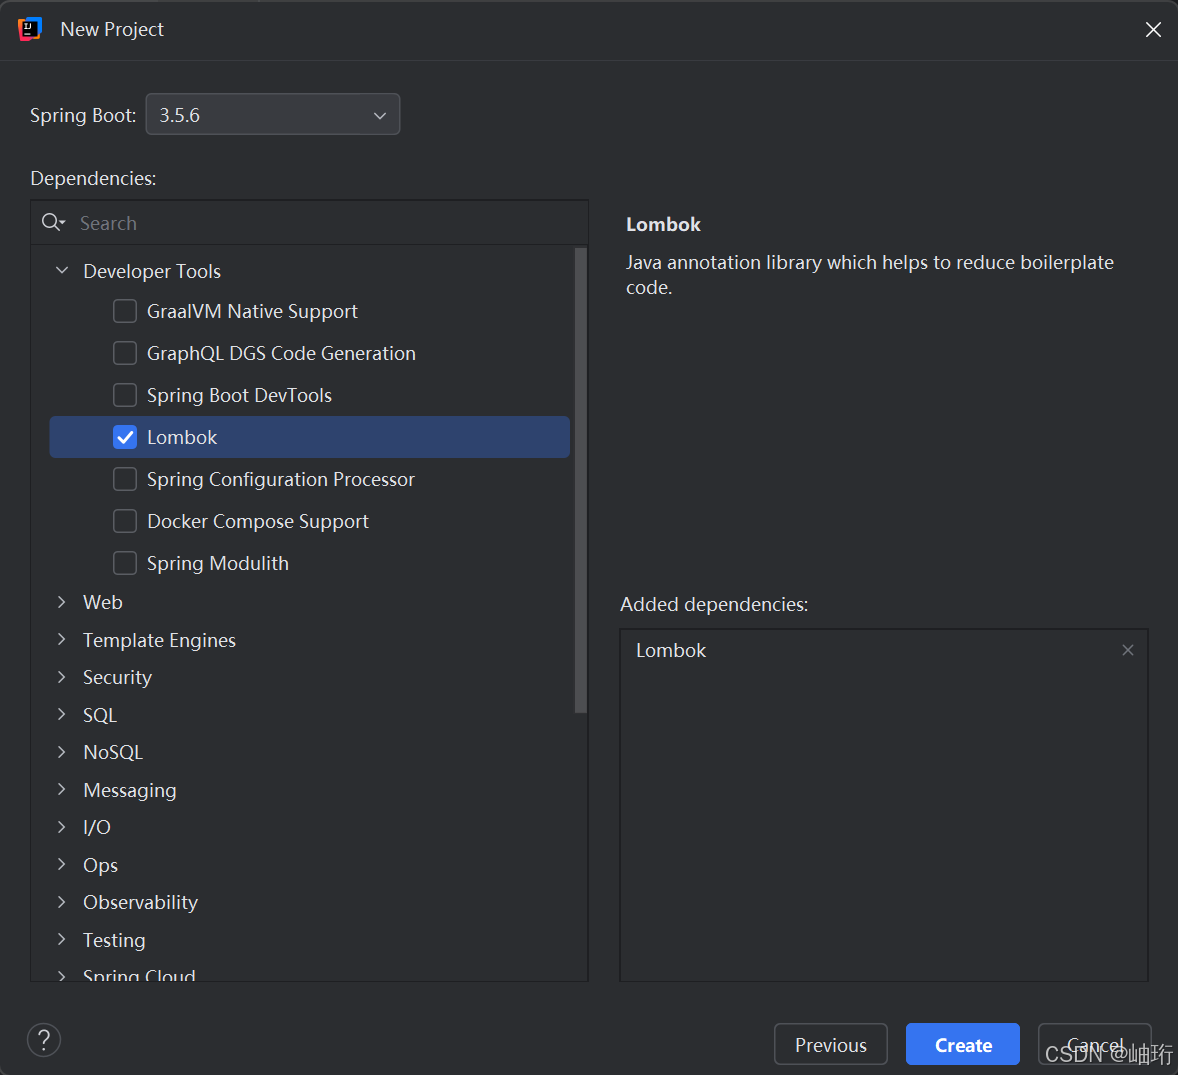Expand the SQL category
The width and height of the screenshot is (1178, 1075).
pyautogui.click(x=62, y=714)
